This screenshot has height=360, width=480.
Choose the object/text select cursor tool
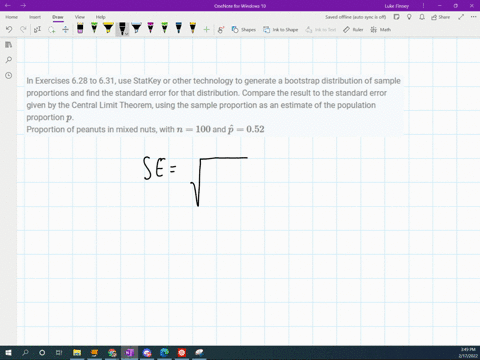[37, 30]
